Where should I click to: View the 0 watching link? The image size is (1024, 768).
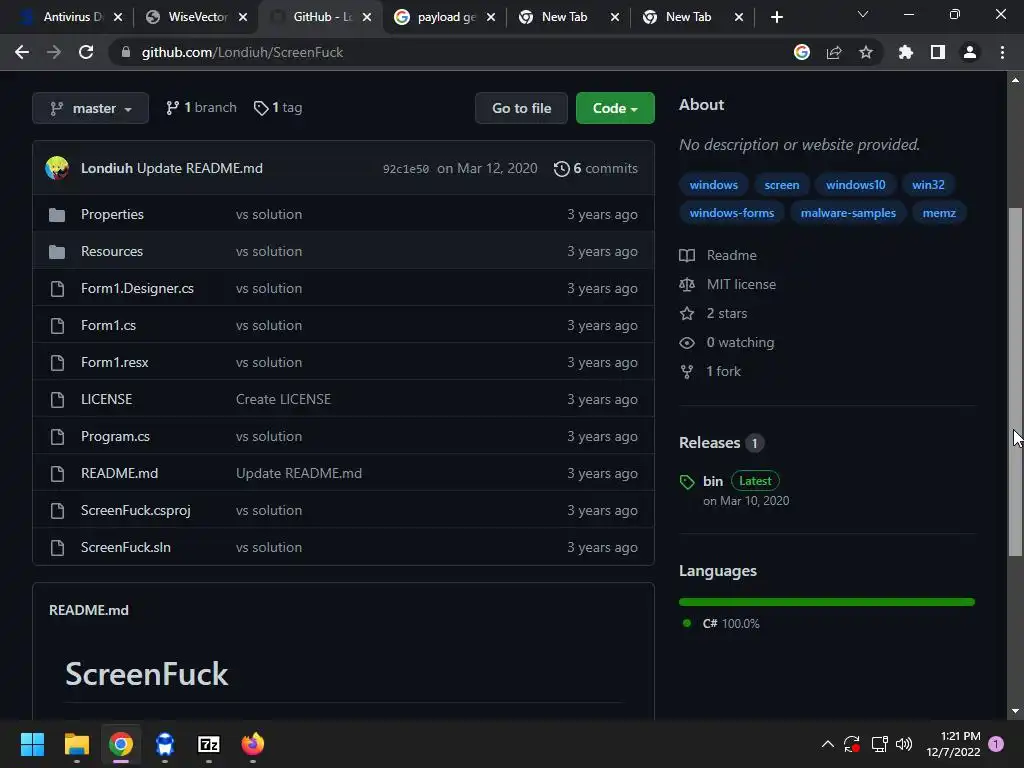point(727,342)
